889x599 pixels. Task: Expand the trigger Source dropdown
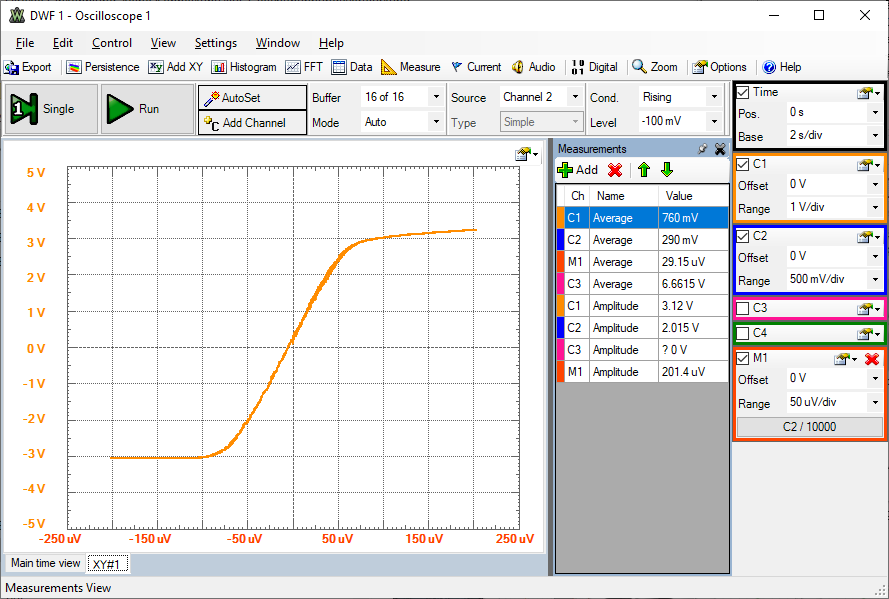point(574,97)
